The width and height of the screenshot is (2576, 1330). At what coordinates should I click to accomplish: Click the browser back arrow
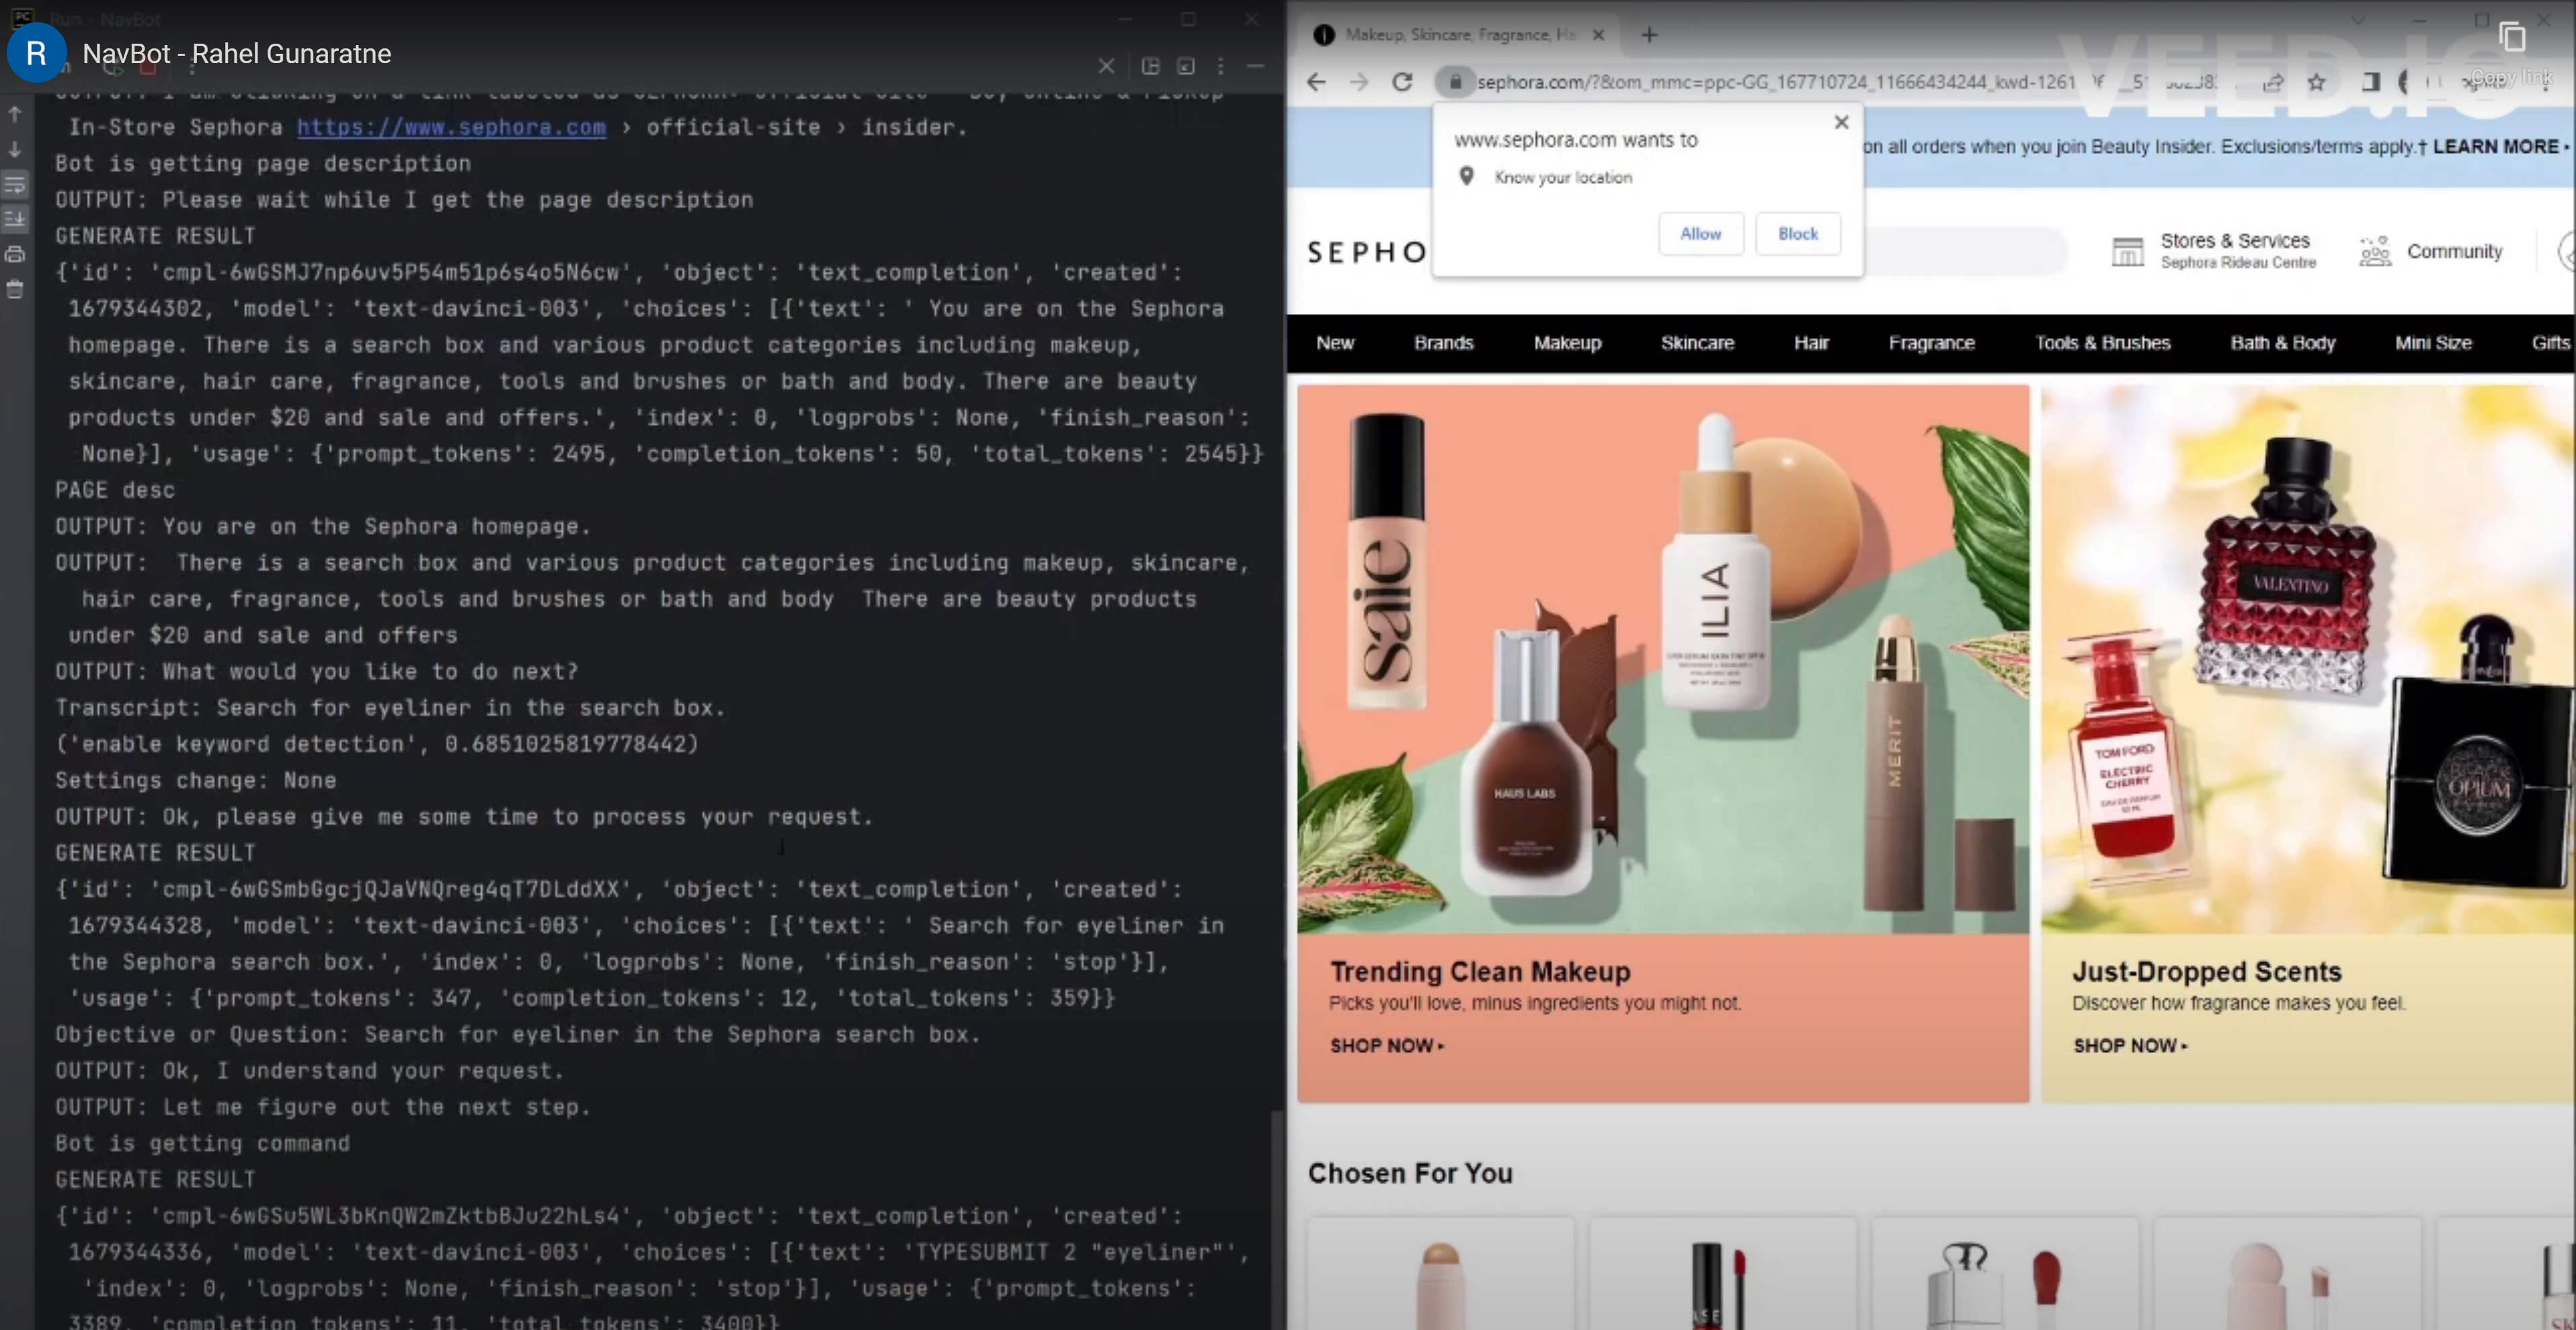coord(1316,82)
